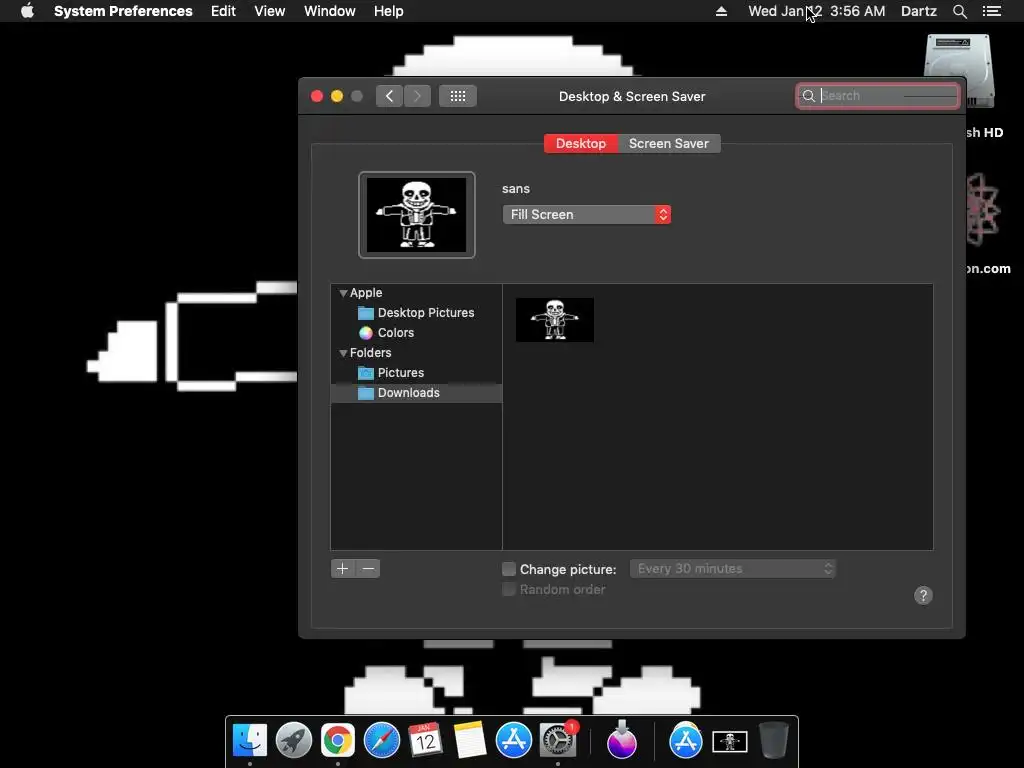Open the Edit menu
This screenshot has width=1024, height=768.
click(x=223, y=11)
